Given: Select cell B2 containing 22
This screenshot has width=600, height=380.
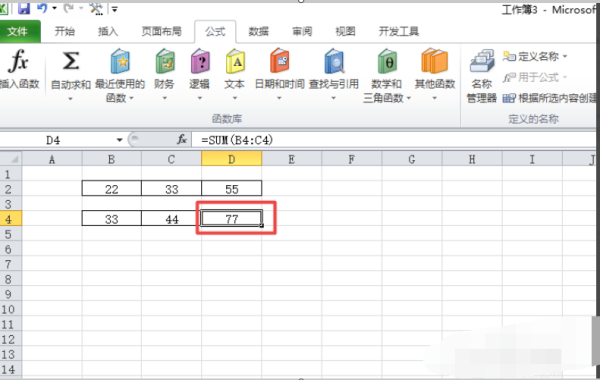Looking at the screenshot, I should (x=111, y=189).
